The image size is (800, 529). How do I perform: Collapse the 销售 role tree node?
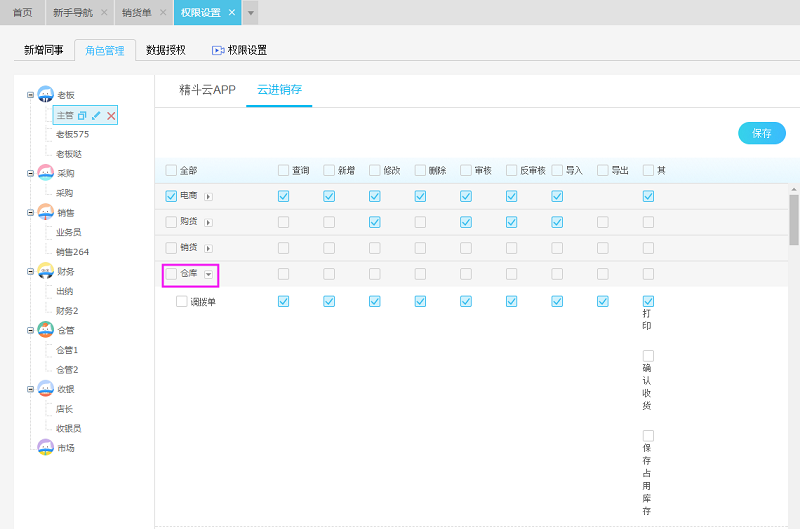31,213
